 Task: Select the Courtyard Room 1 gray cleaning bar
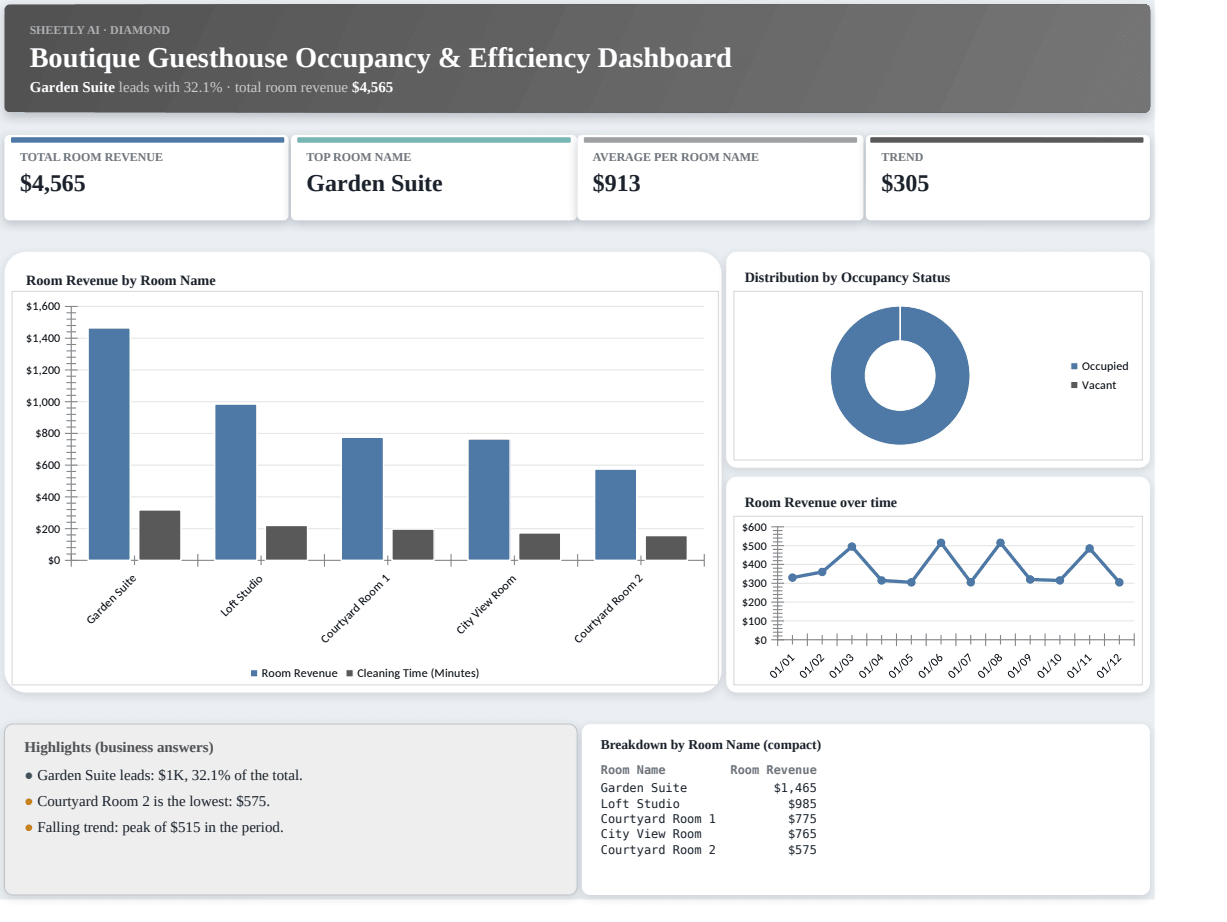413,545
